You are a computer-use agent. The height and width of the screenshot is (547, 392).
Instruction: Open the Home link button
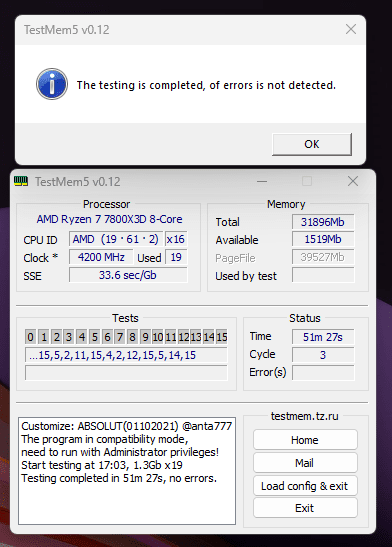pos(305,440)
